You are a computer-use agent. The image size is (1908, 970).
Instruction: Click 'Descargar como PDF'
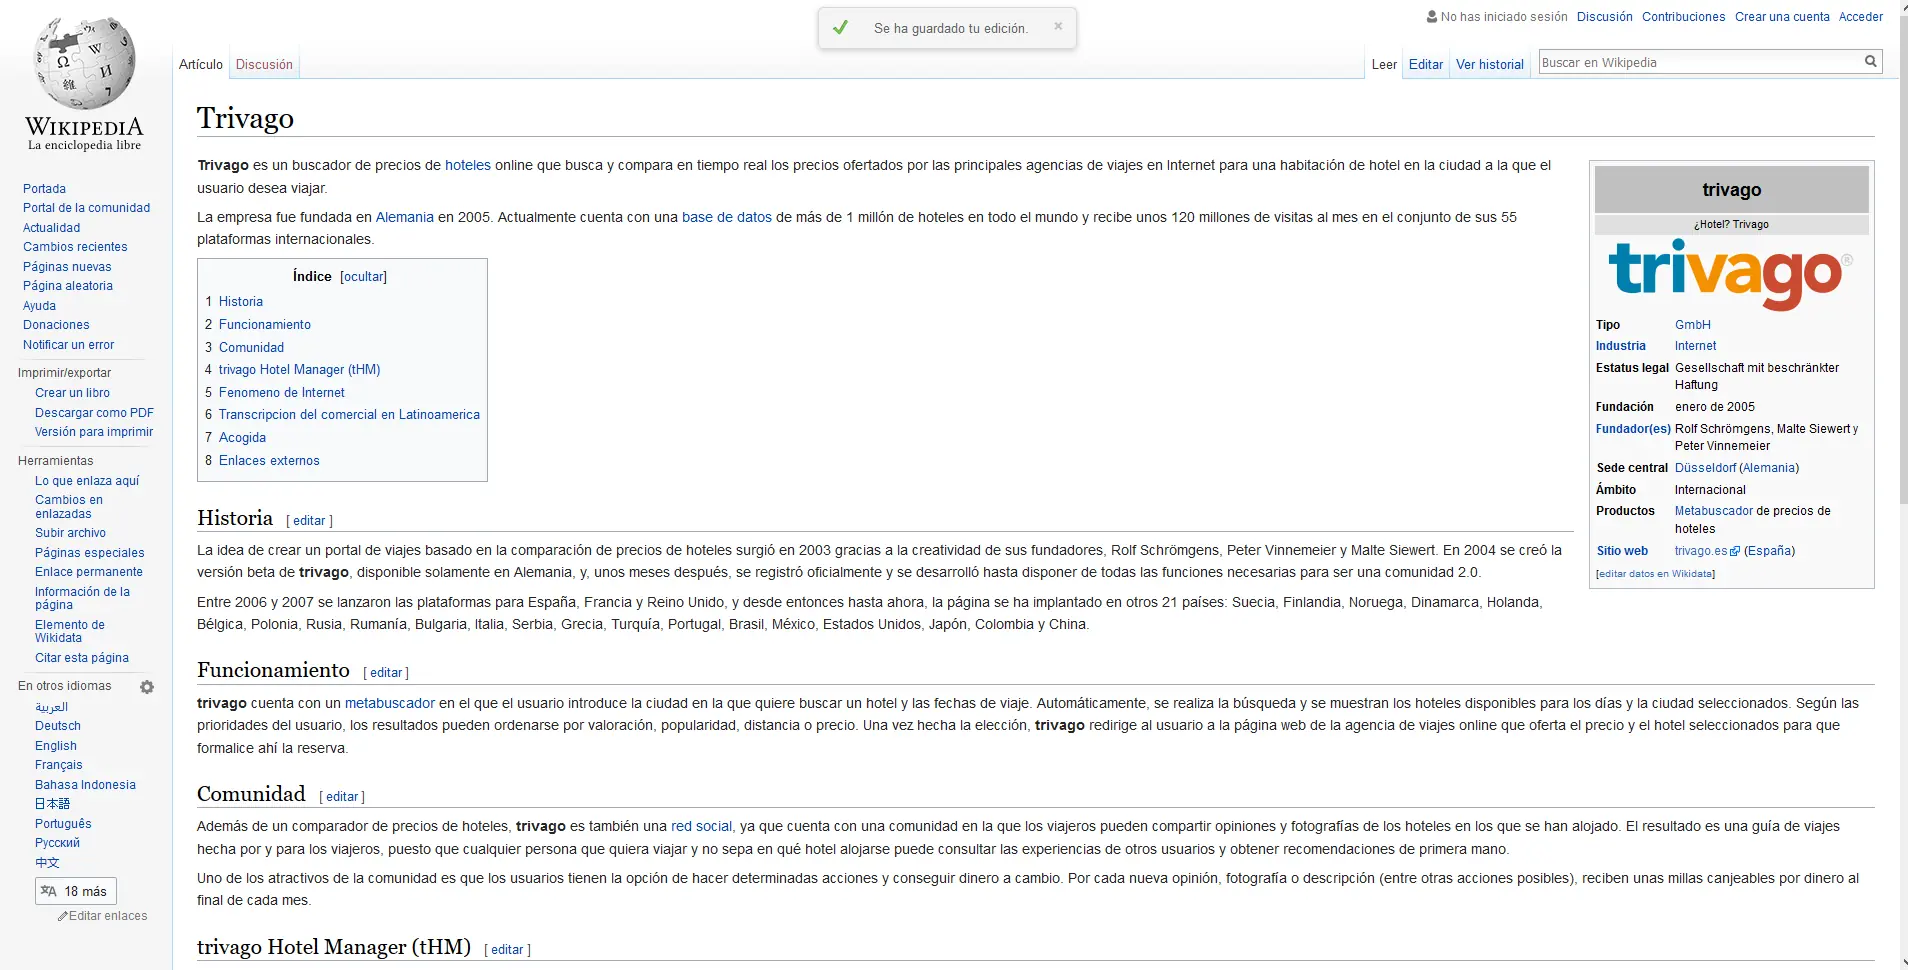pos(95,413)
